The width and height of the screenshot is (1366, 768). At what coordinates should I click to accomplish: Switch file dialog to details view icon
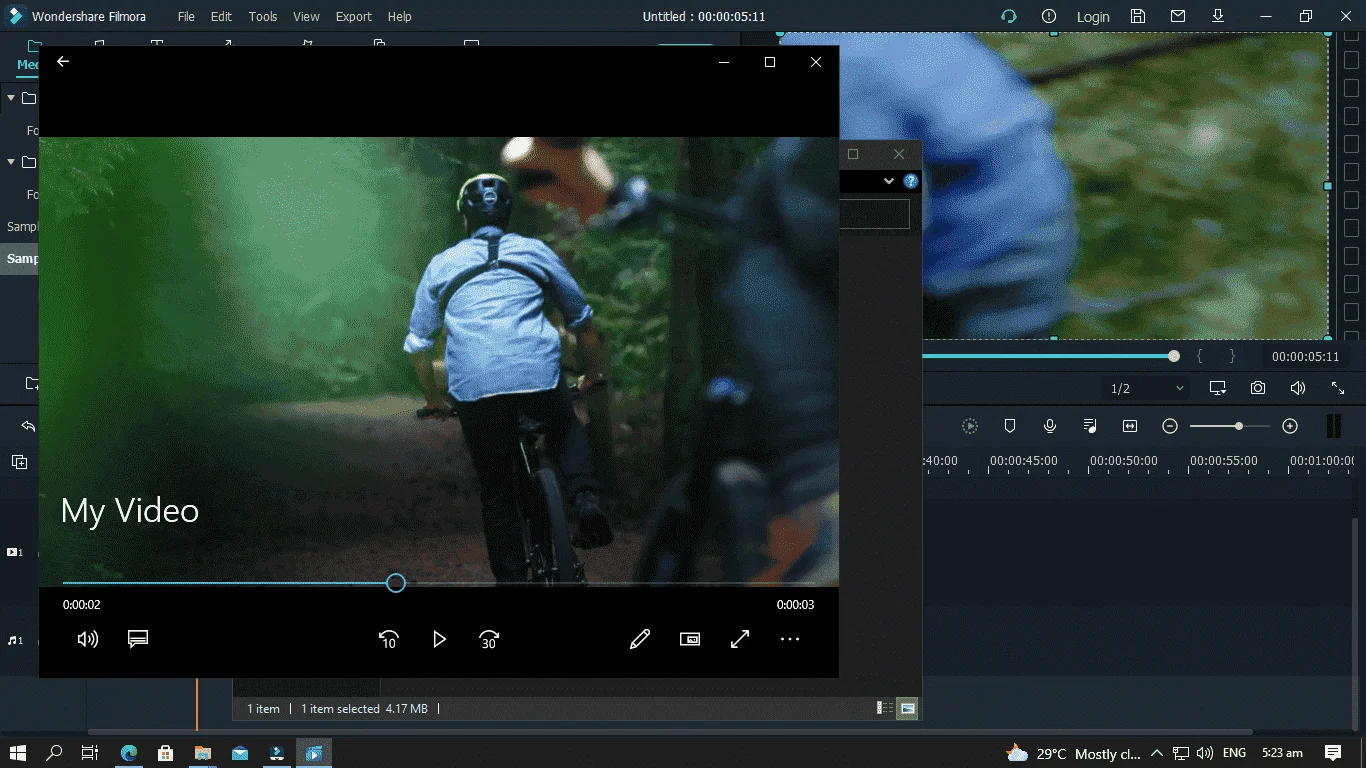[x=885, y=708]
